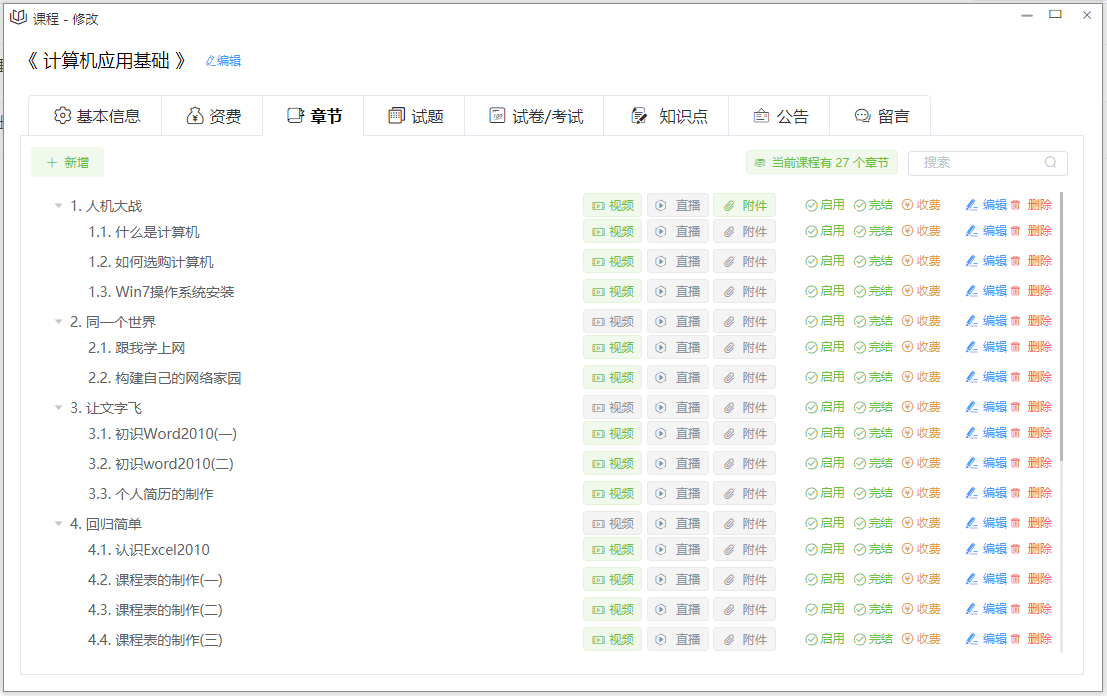
Task: Click 视频 for chapter 2. 同一个世界
Action: coord(612,321)
